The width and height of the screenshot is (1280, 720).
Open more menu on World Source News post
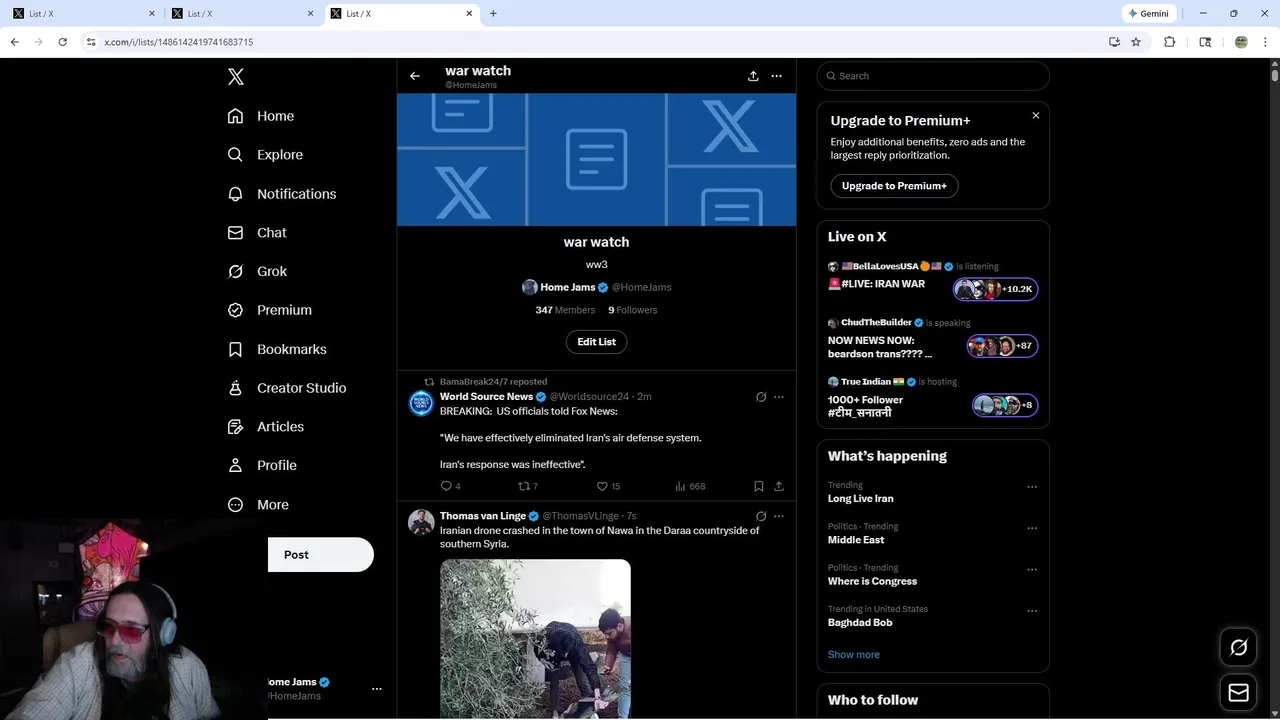pyautogui.click(x=779, y=397)
